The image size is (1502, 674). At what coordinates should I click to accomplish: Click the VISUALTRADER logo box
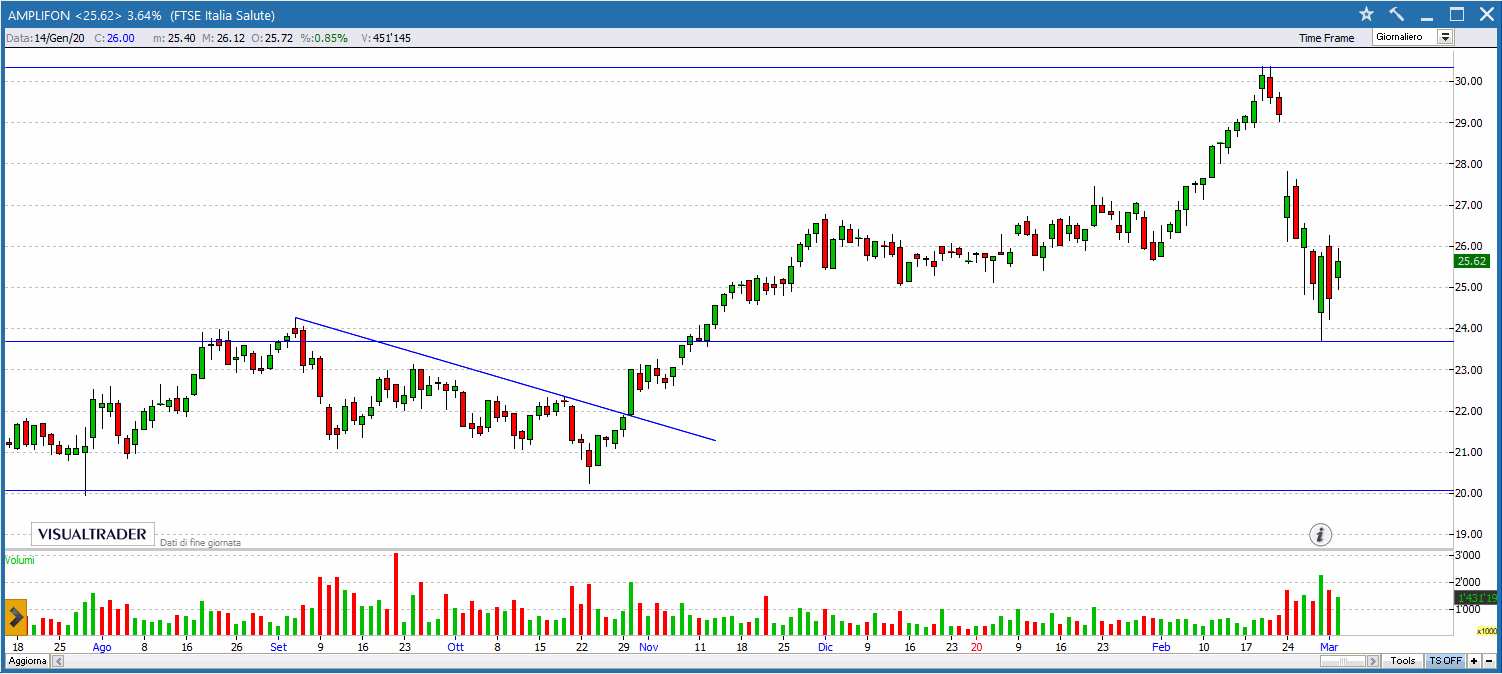[x=93, y=534]
